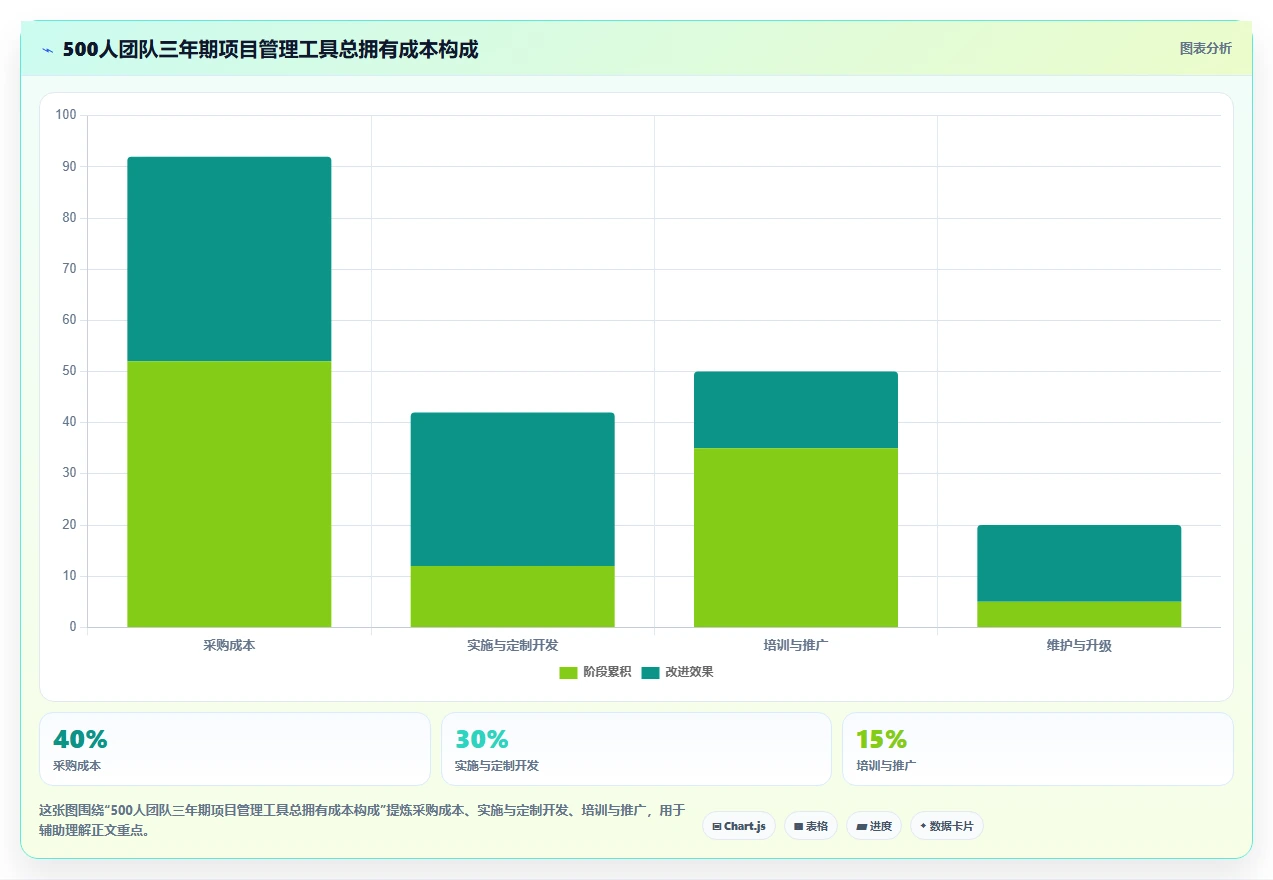The height and width of the screenshot is (880, 1273).
Task: Click the light green 阶段累积 legend swatch
Action: coord(568,672)
